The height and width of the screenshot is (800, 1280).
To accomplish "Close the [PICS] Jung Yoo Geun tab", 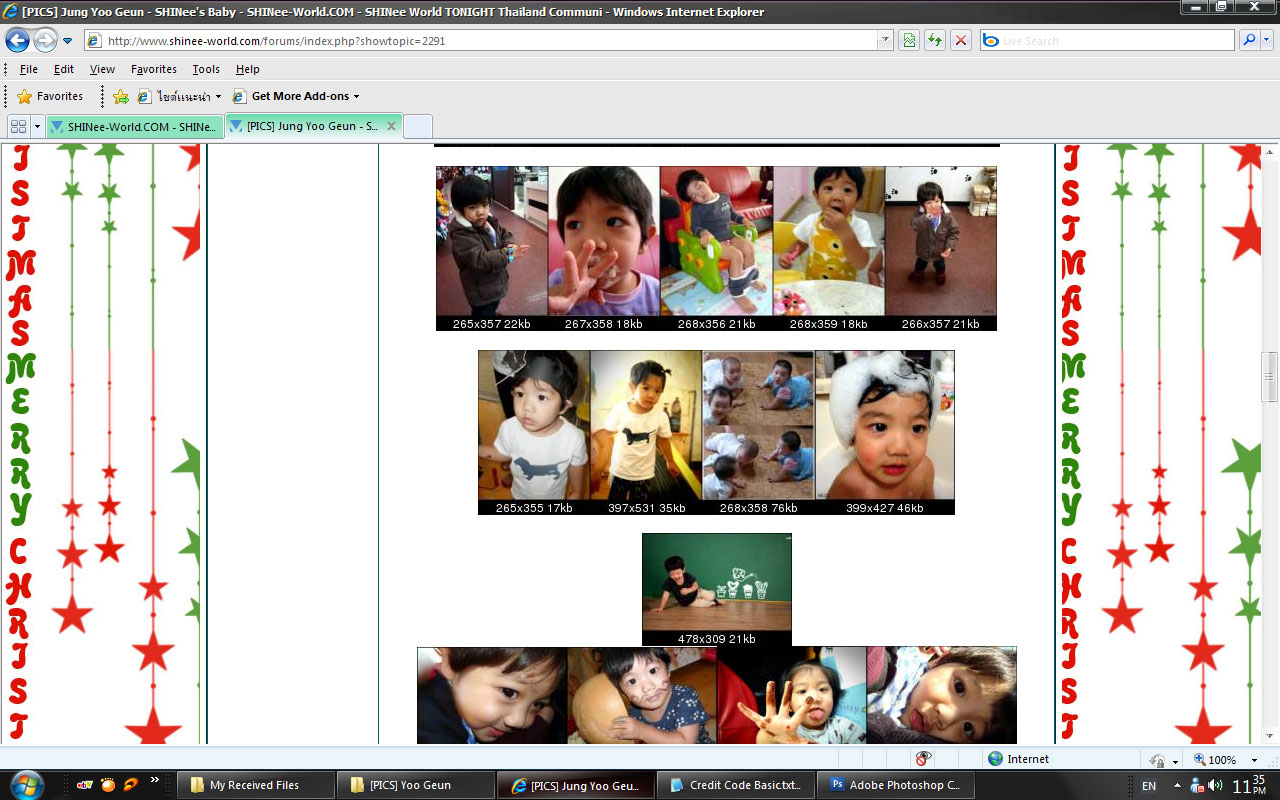I will (x=392, y=127).
